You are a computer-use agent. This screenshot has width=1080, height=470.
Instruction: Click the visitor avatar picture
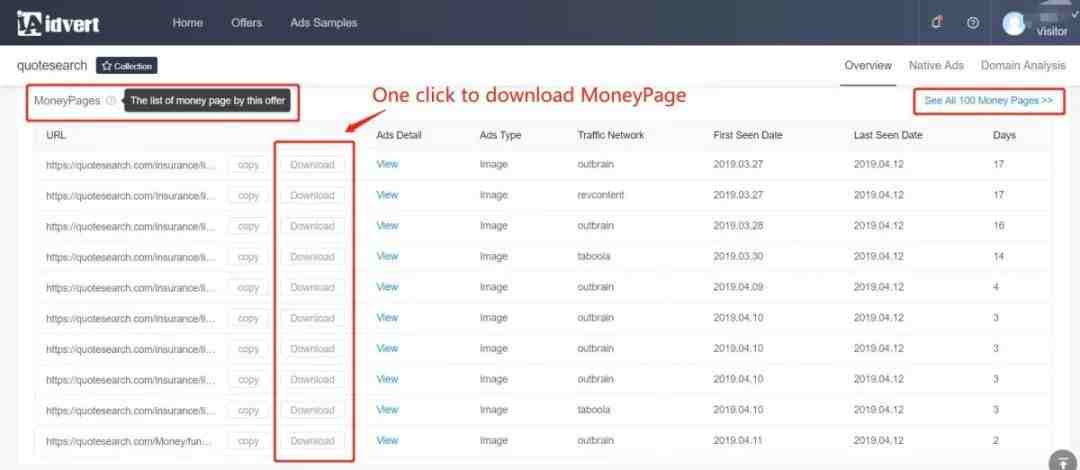point(1014,23)
